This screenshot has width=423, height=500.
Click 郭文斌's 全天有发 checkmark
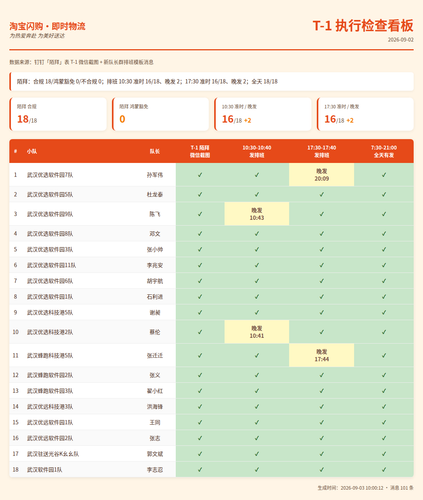pos(384,454)
